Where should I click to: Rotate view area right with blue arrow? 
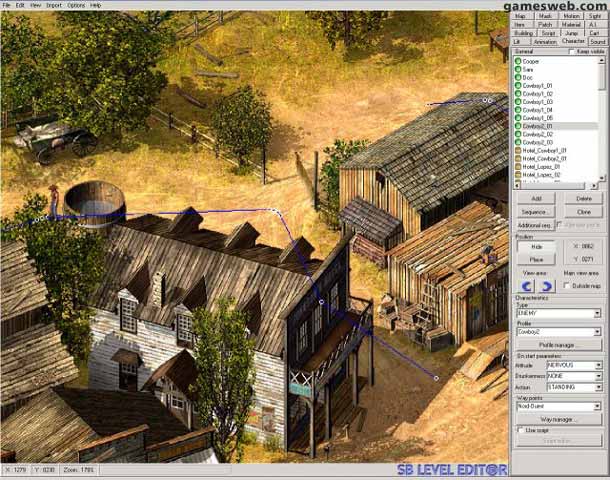click(547, 286)
